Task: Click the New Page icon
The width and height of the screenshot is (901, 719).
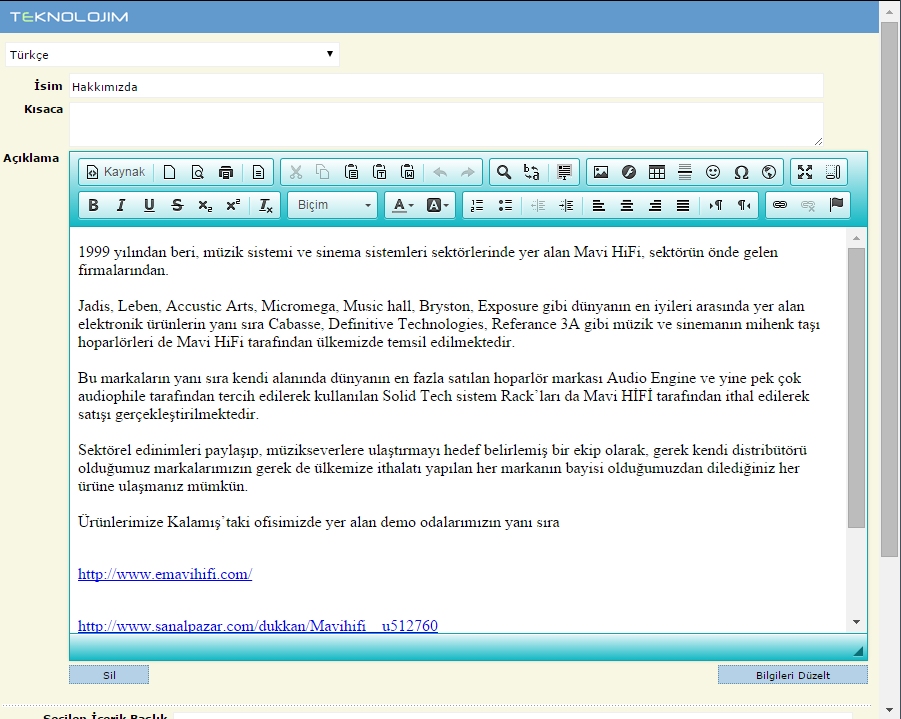Action: (x=170, y=172)
